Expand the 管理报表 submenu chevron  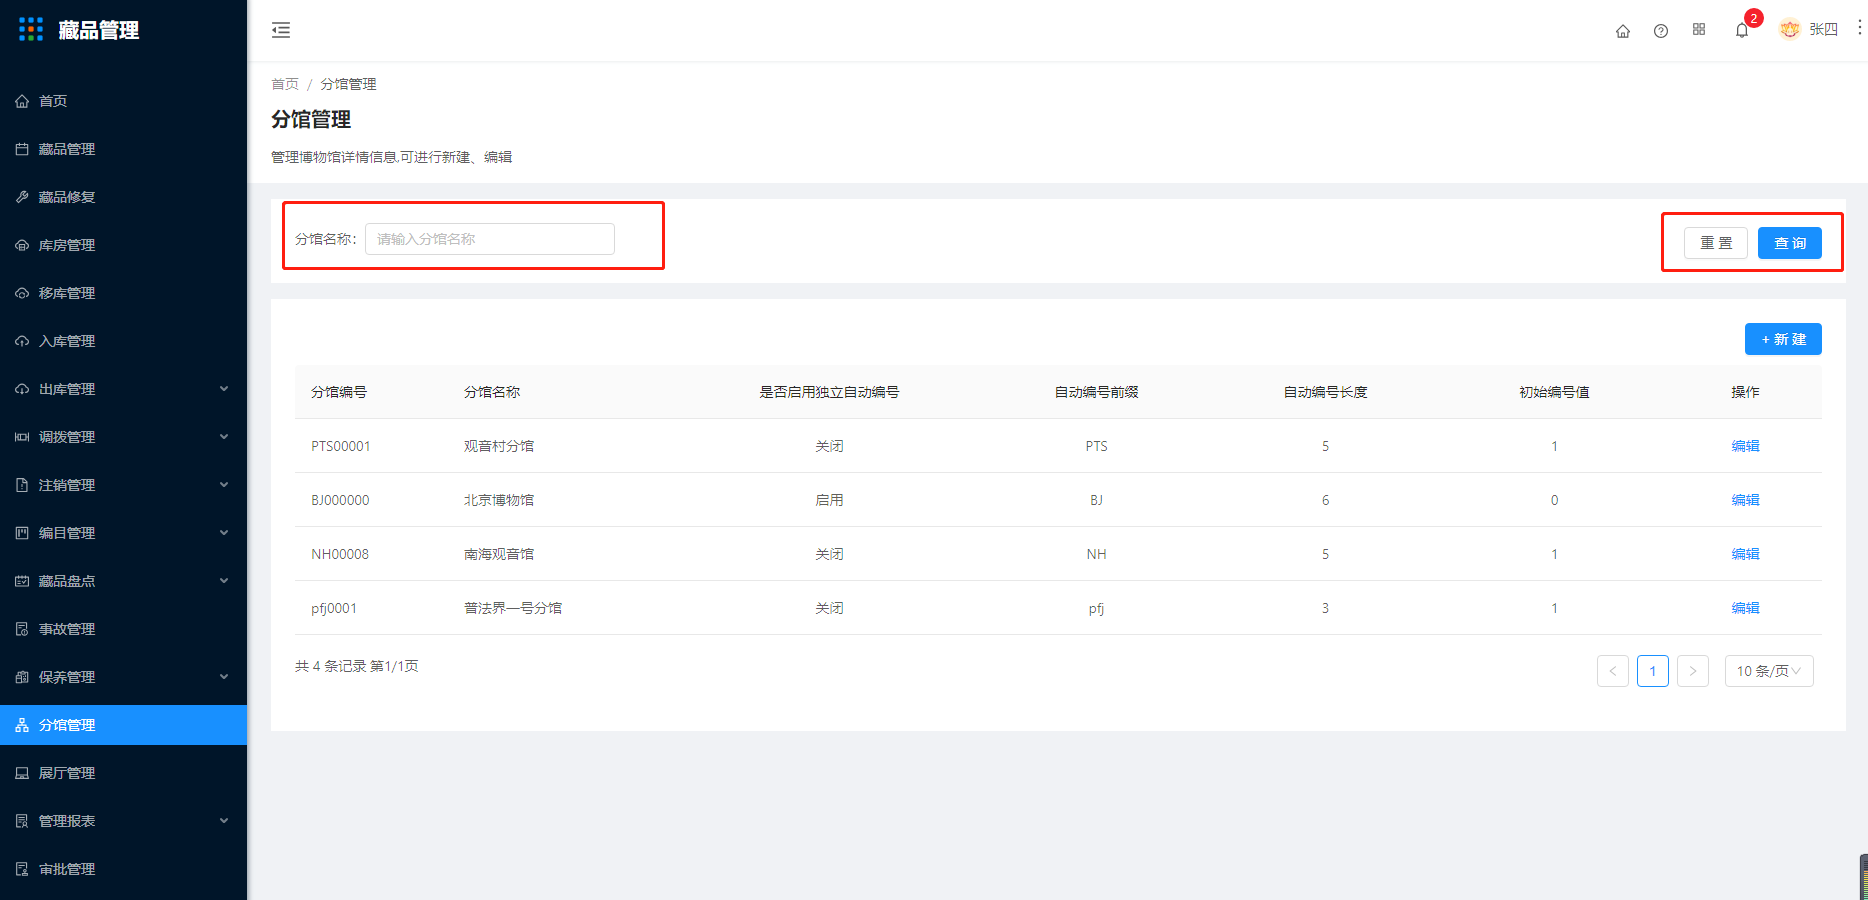(x=224, y=821)
